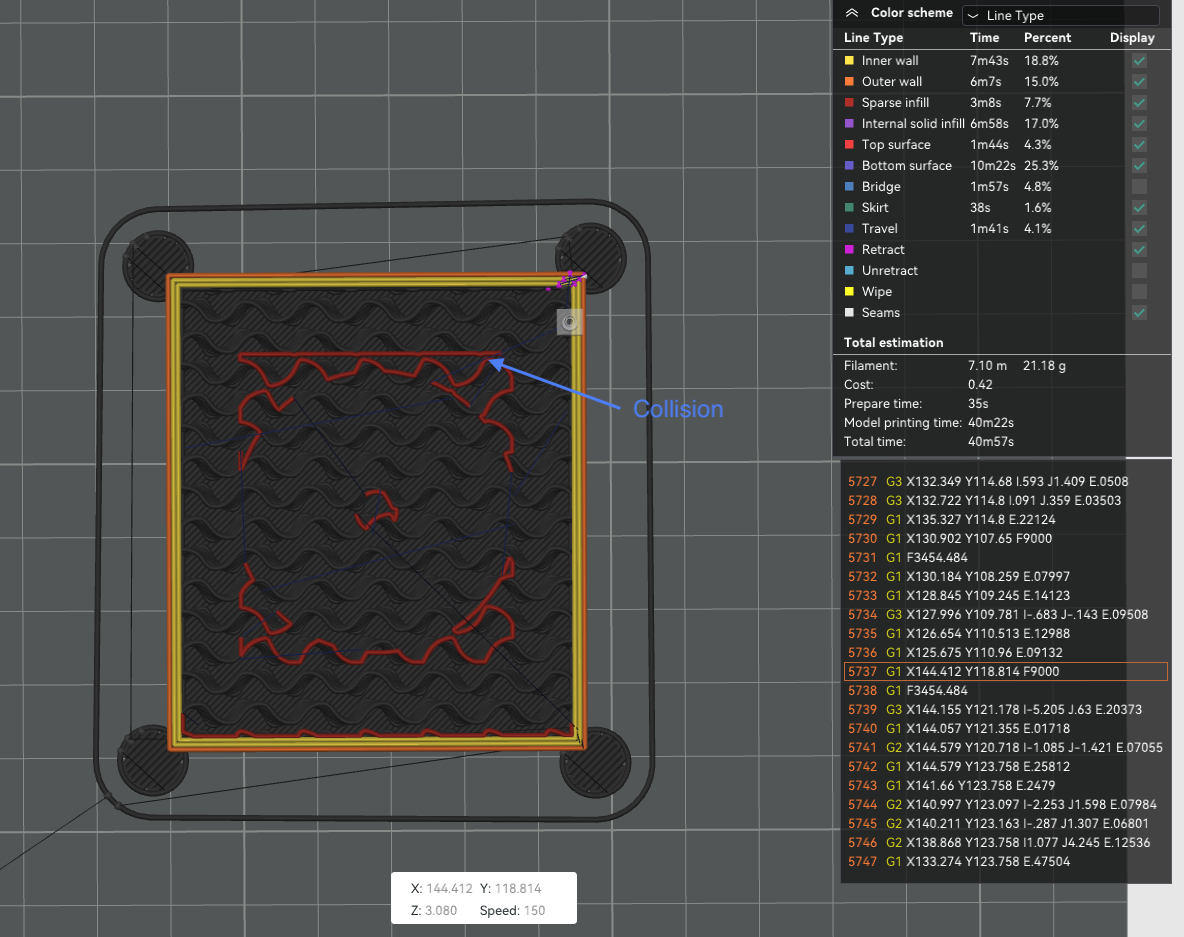1184x937 pixels.
Task: Click the teal Unretract legend icon
Action: click(851, 270)
